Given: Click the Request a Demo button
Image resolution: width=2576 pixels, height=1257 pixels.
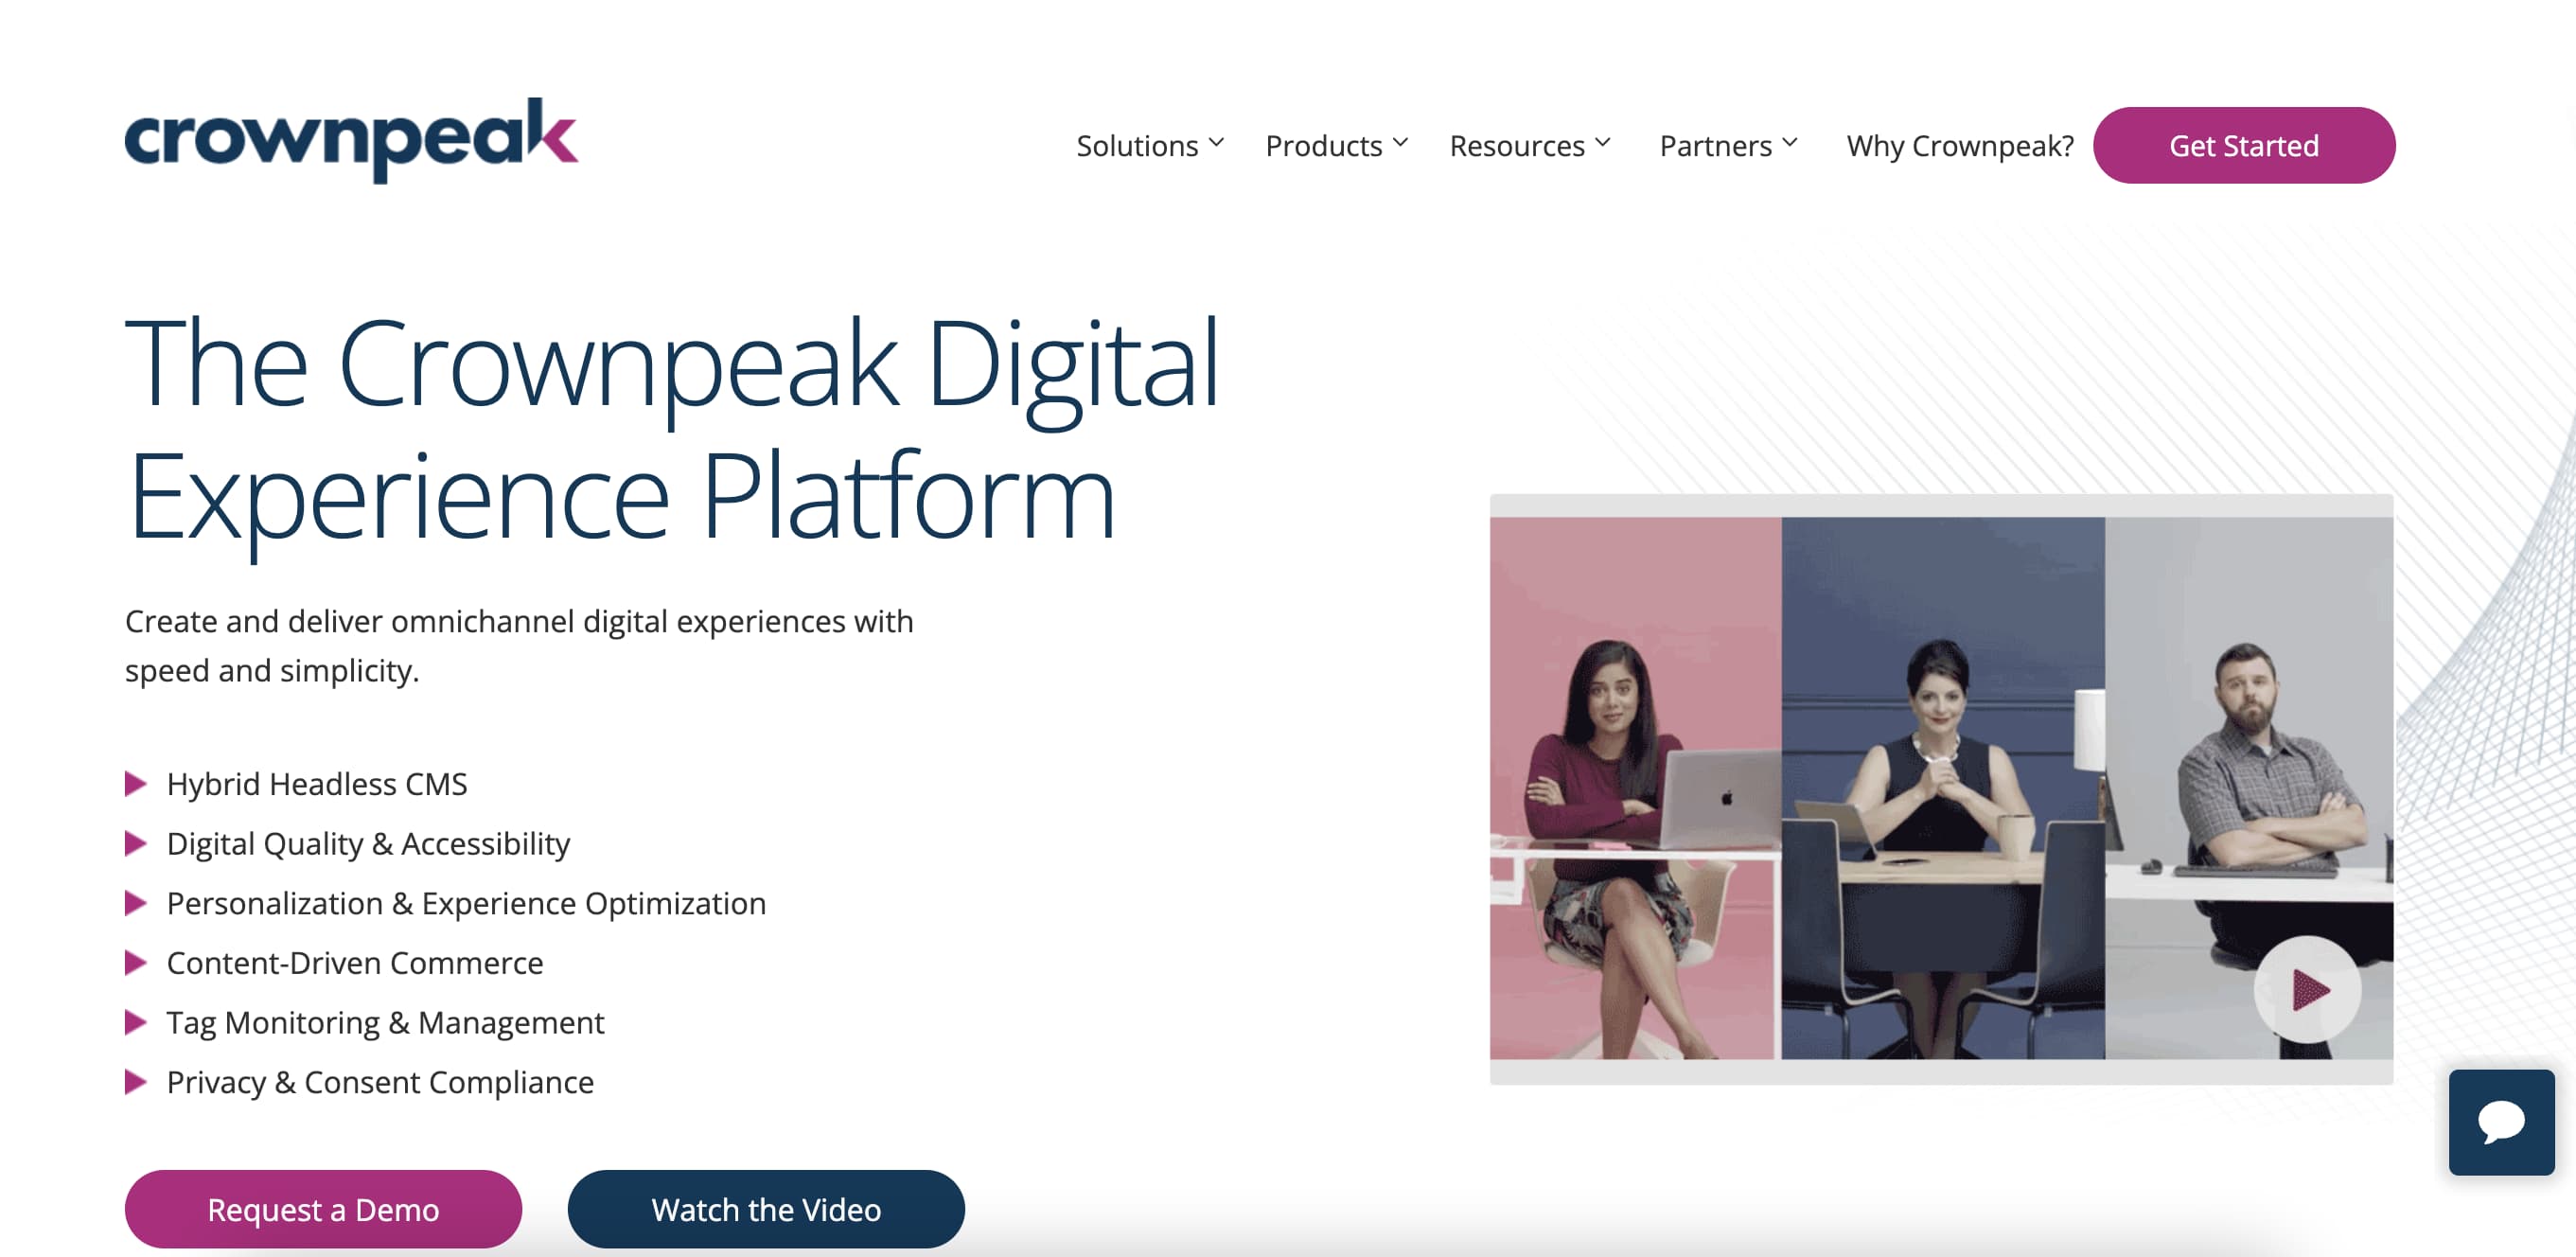Looking at the screenshot, I should tap(323, 1209).
